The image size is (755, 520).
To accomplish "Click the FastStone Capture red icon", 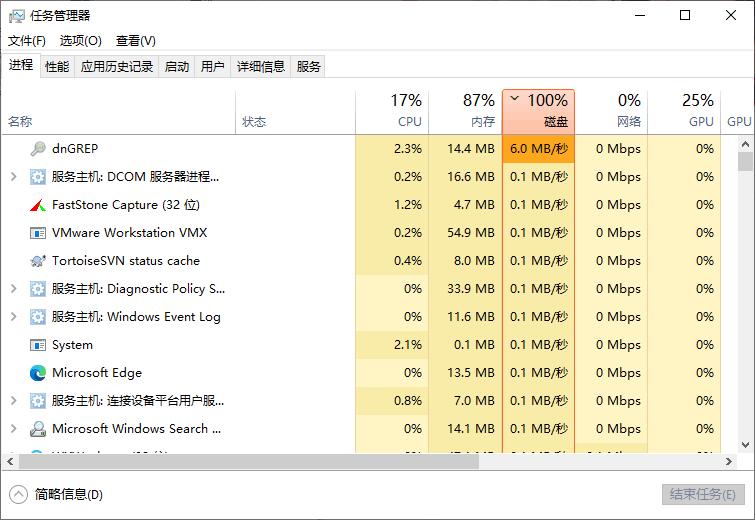I will pyautogui.click(x=38, y=205).
